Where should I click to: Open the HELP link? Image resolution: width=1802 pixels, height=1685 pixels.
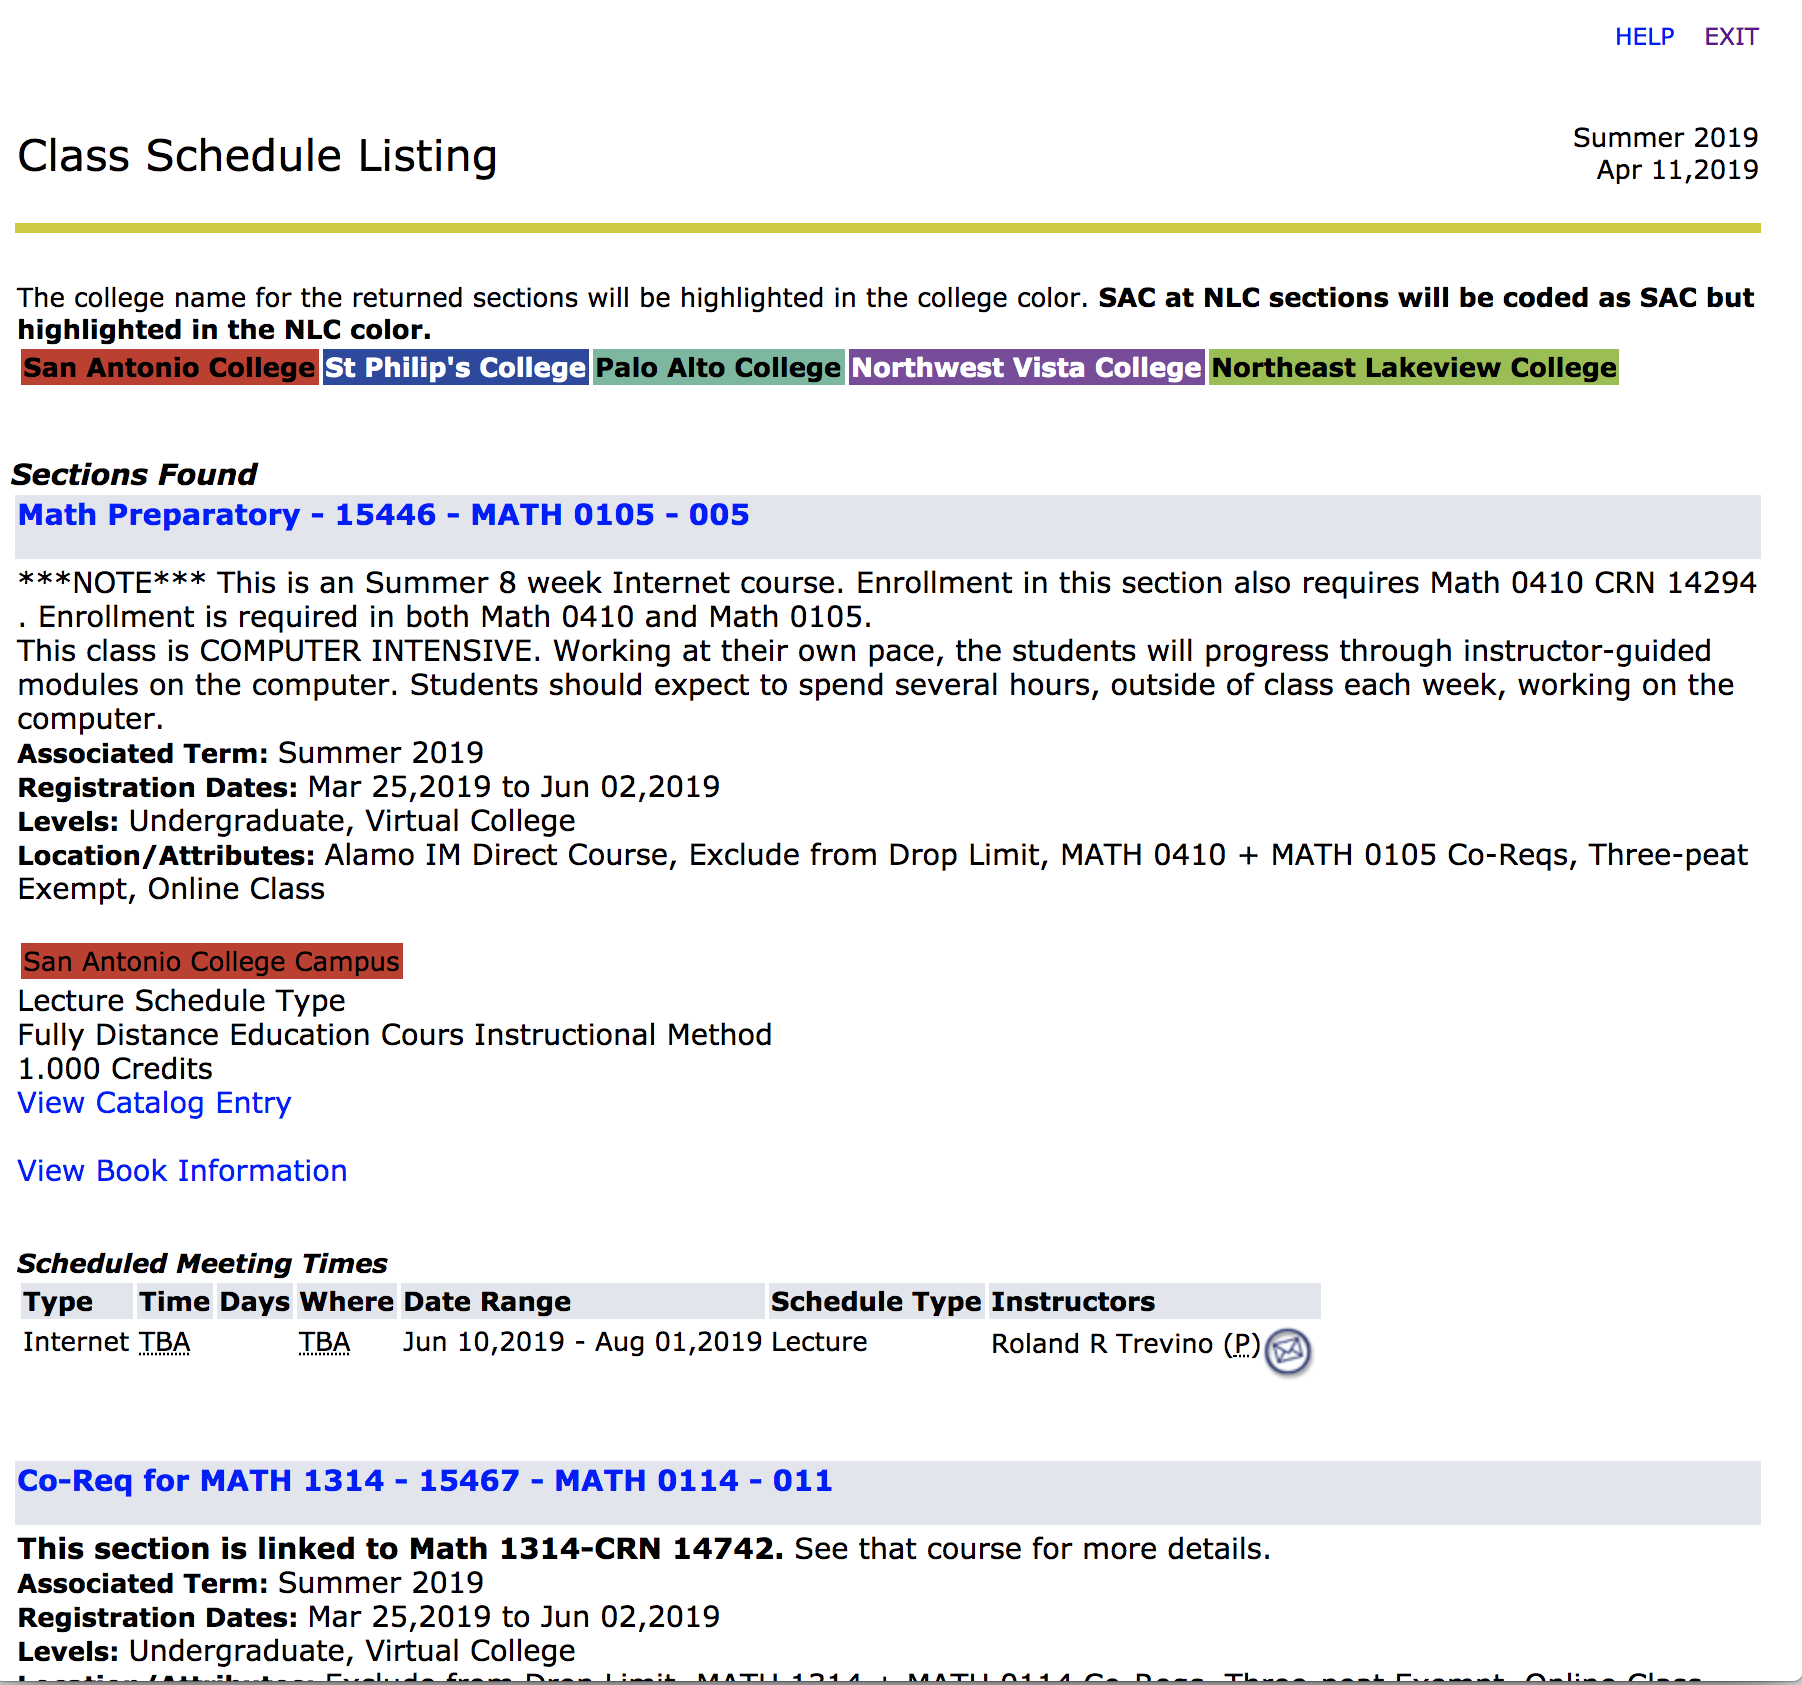pos(1644,37)
